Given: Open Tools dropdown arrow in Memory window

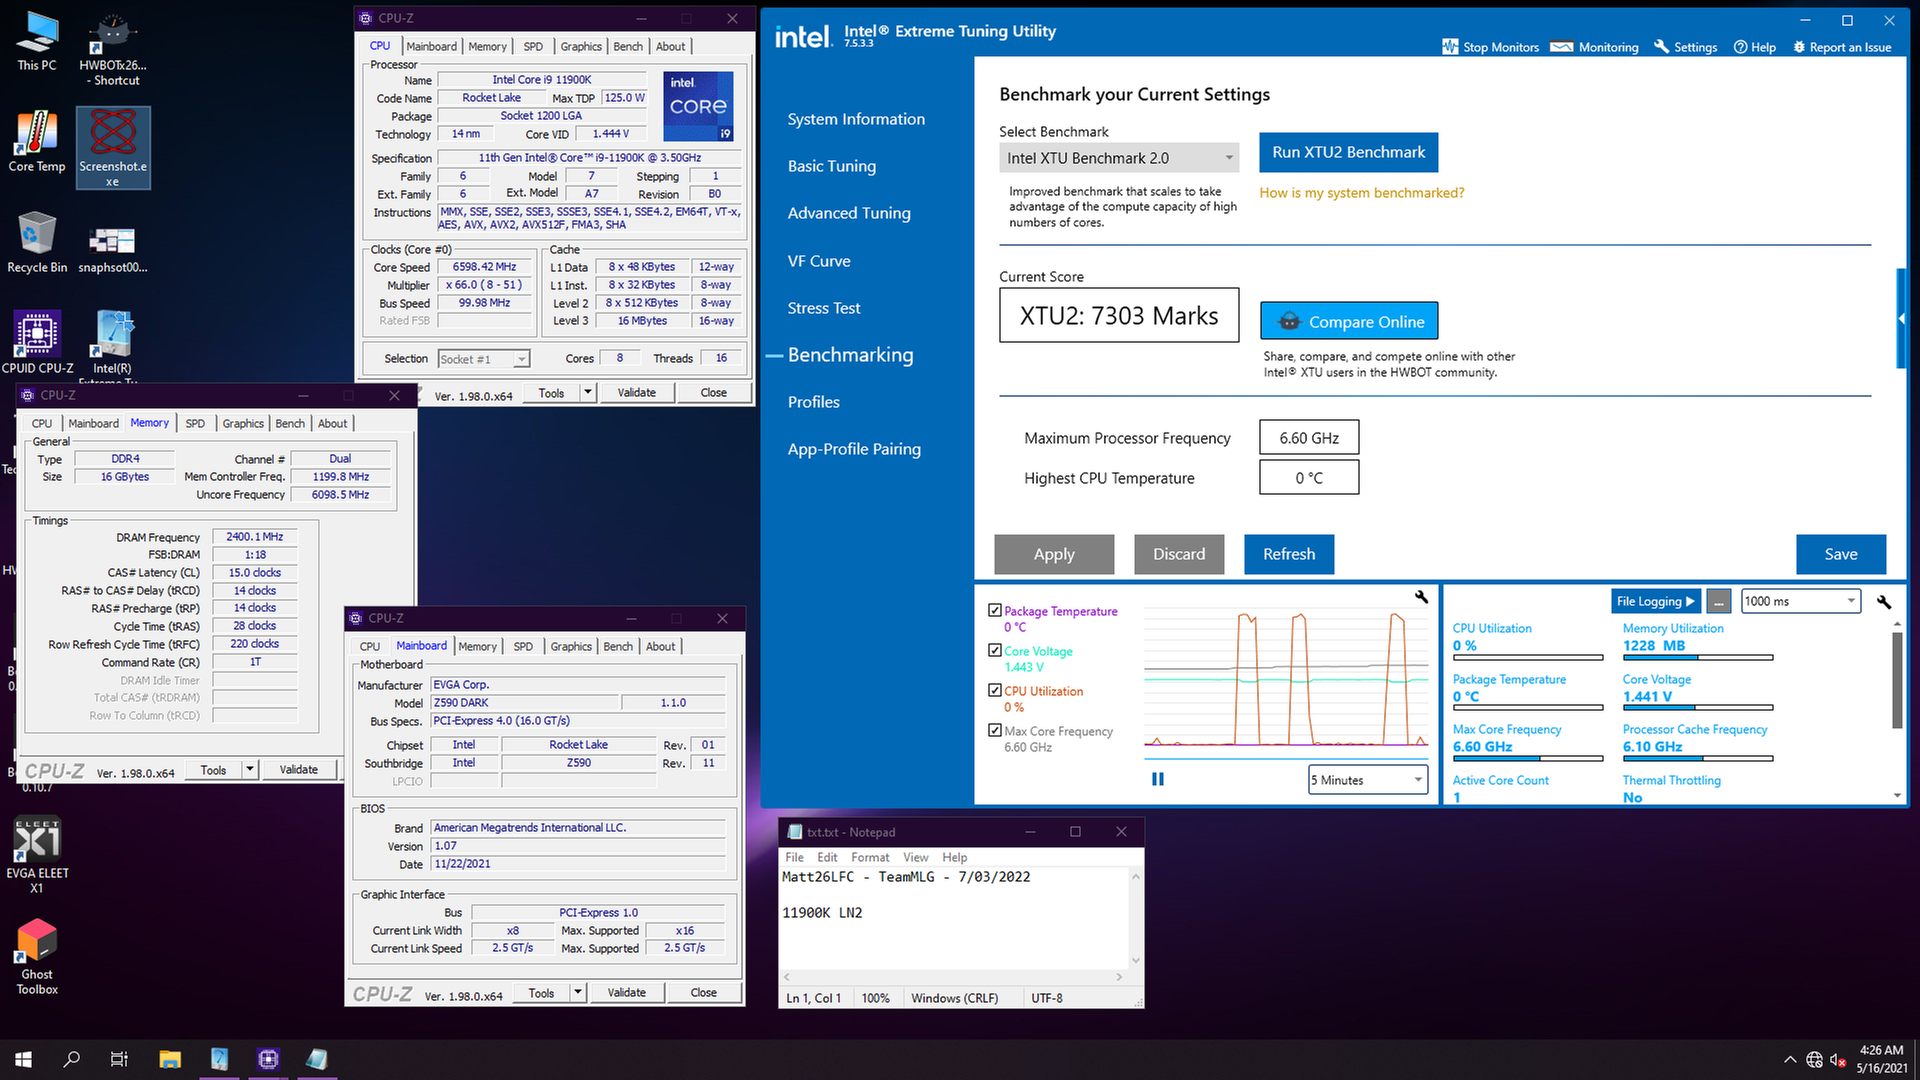Looking at the screenshot, I should coord(250,770).
